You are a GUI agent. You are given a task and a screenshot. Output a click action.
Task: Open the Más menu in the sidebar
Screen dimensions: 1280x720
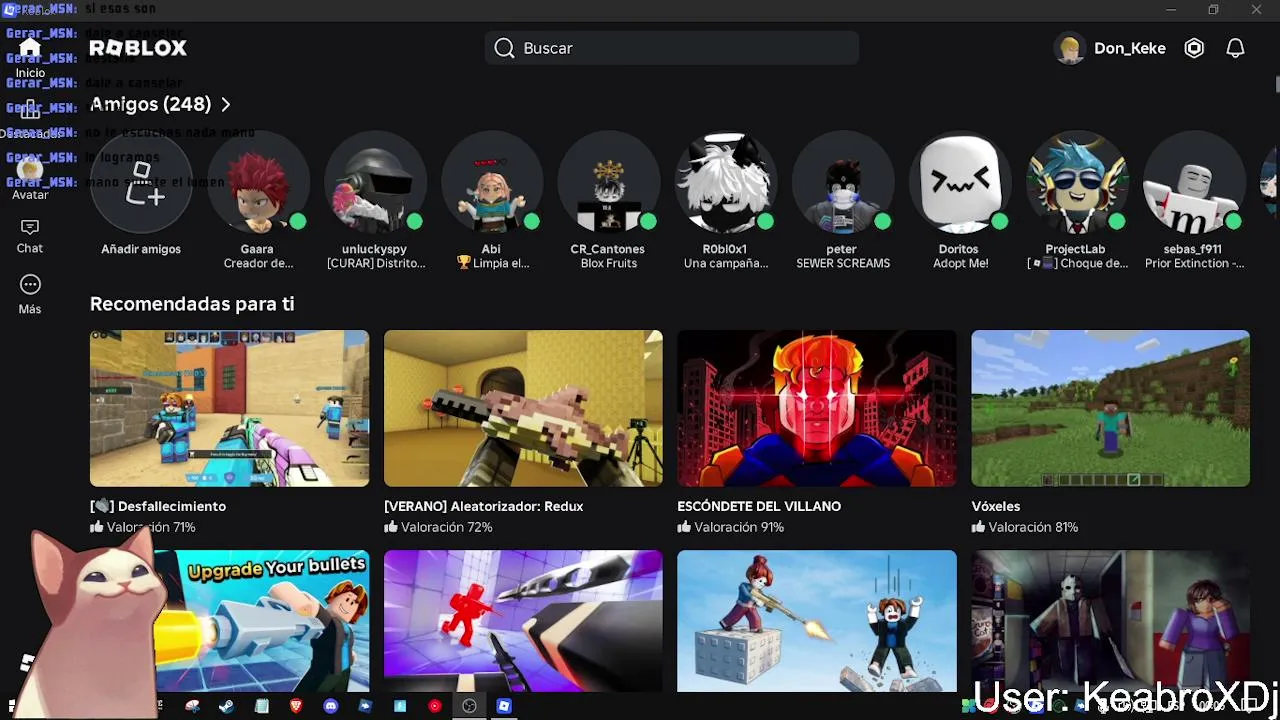(x=30, y=295)
